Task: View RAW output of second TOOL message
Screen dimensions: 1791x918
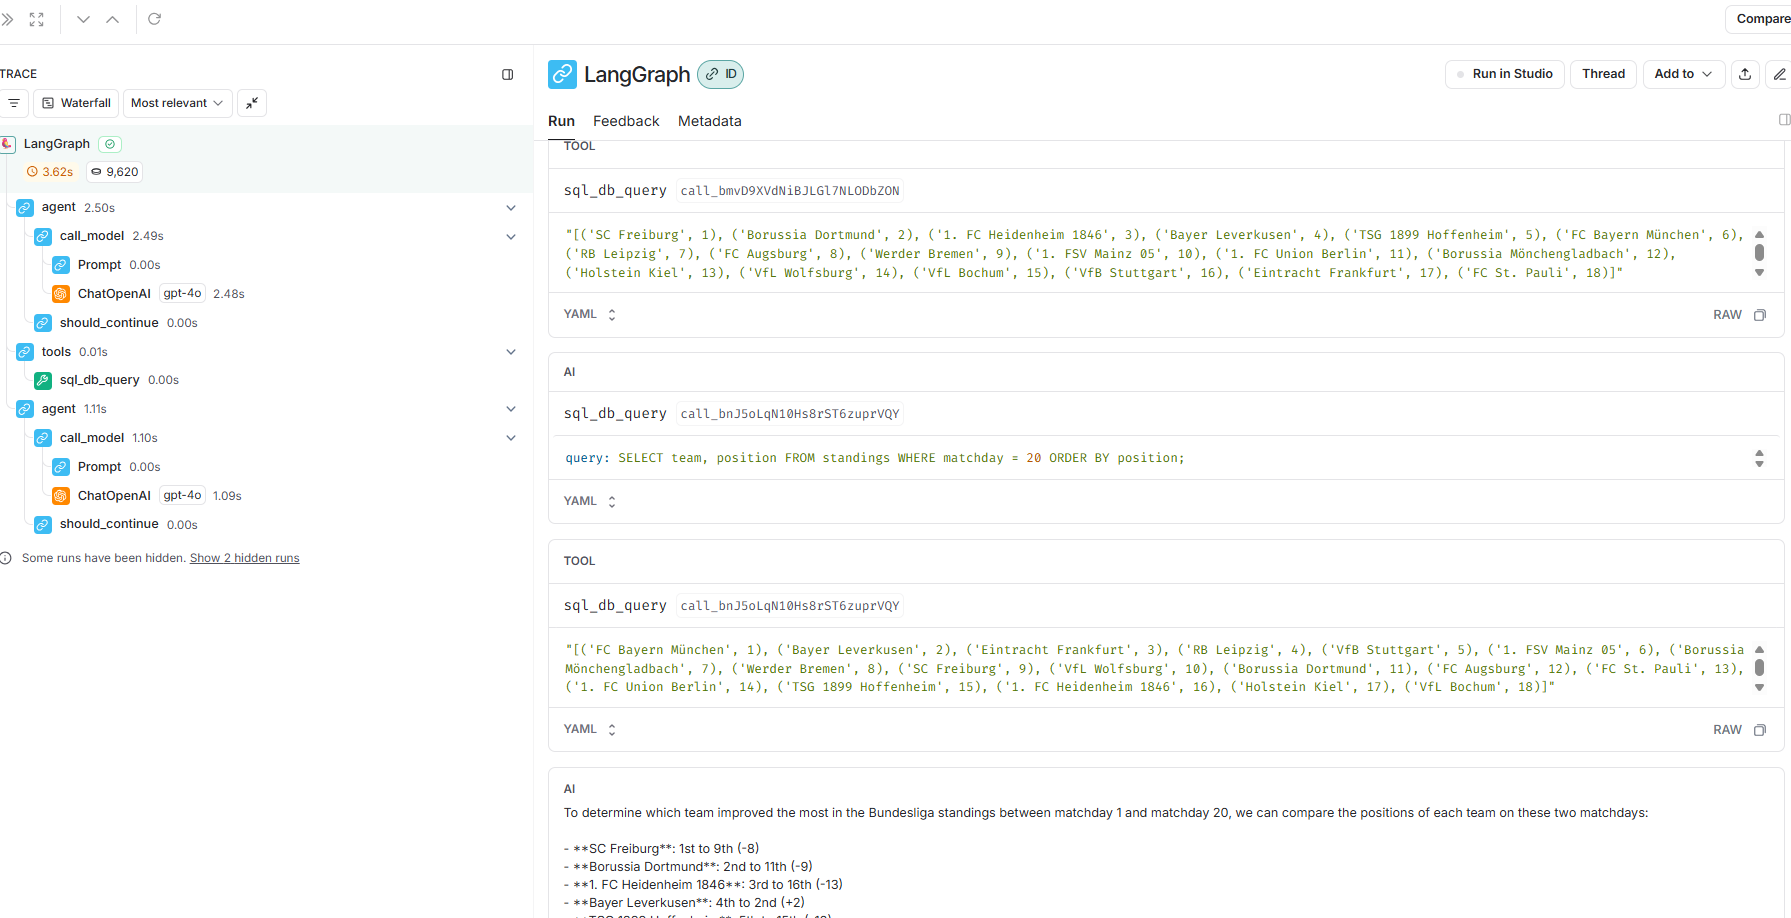Action: click(1727, 730)
